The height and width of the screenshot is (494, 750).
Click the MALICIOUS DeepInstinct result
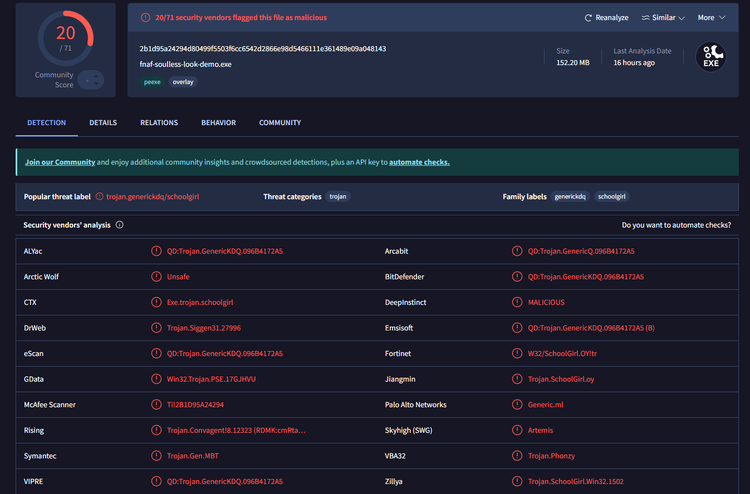546,302
